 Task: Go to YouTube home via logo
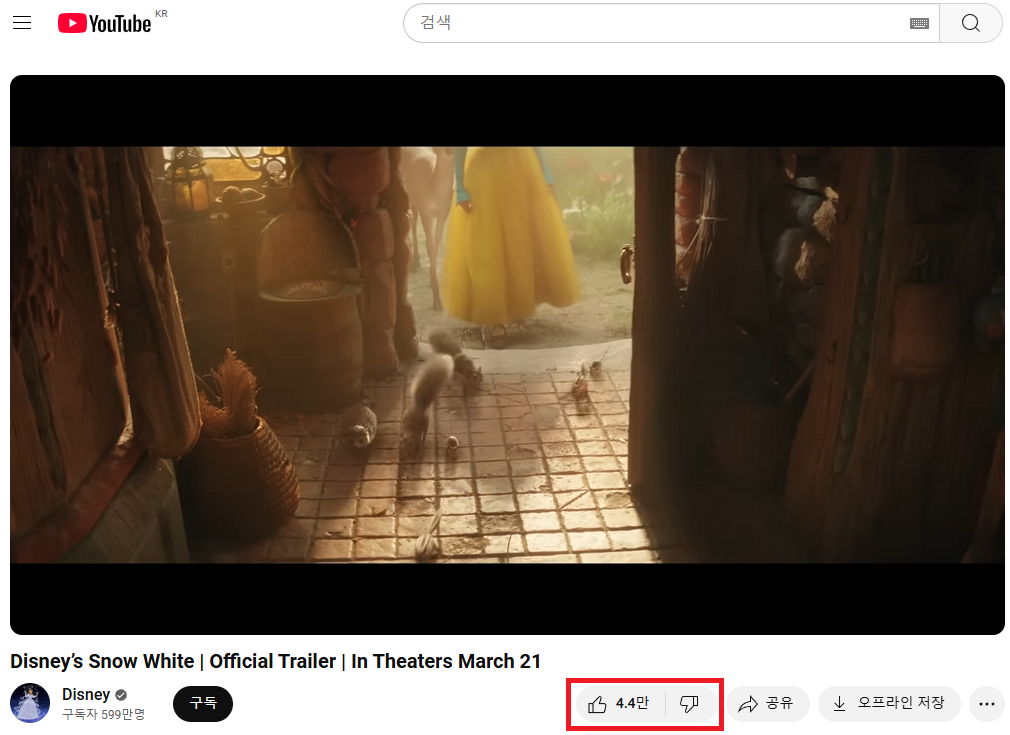[104, 23]
